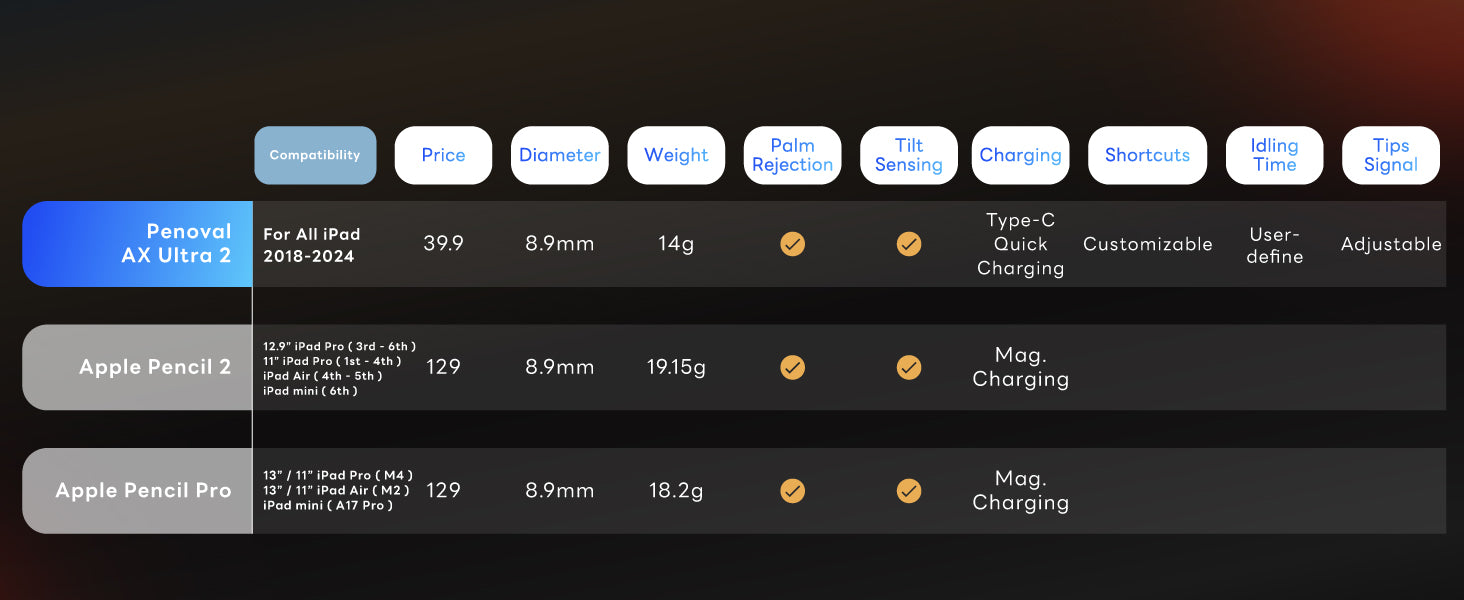
Task: Click the Apple Pencil Pro Palm Rejection checkmark
Action: coord(792,490)
